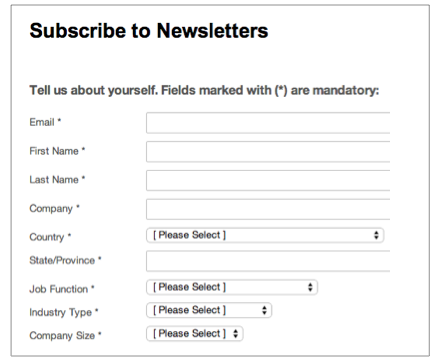
Task: Select the Company text input
Action: point(268,209)
